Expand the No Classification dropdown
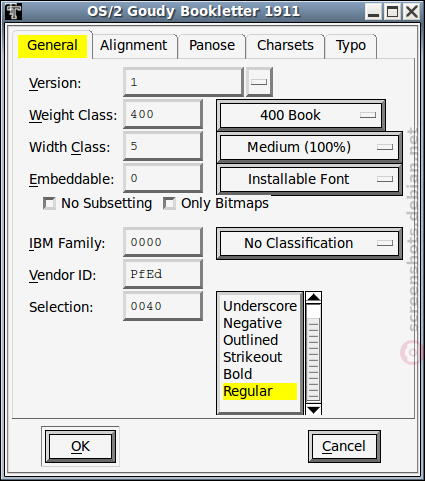425x481 pixels. point(309,243)
